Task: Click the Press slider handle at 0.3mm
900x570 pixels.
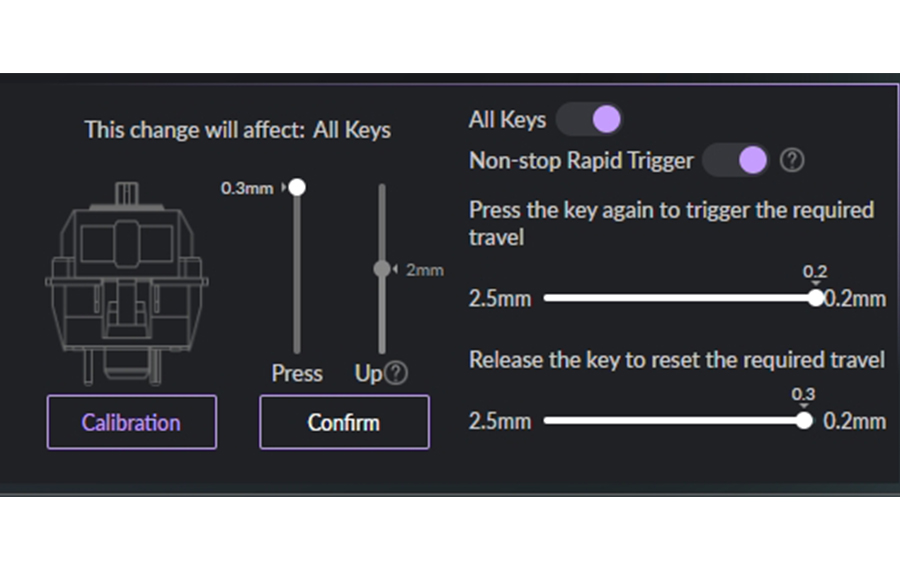Action: 297,187
